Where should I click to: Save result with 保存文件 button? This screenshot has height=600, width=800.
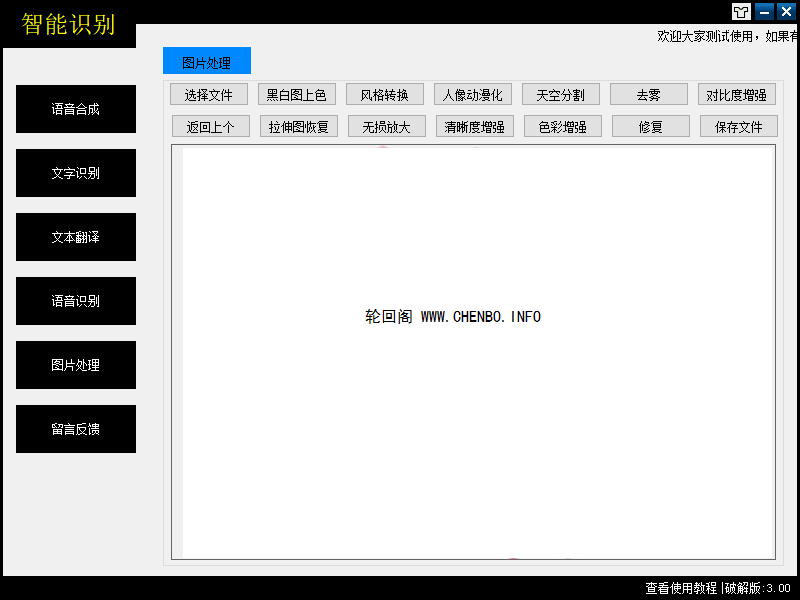[x=739, y=127]
